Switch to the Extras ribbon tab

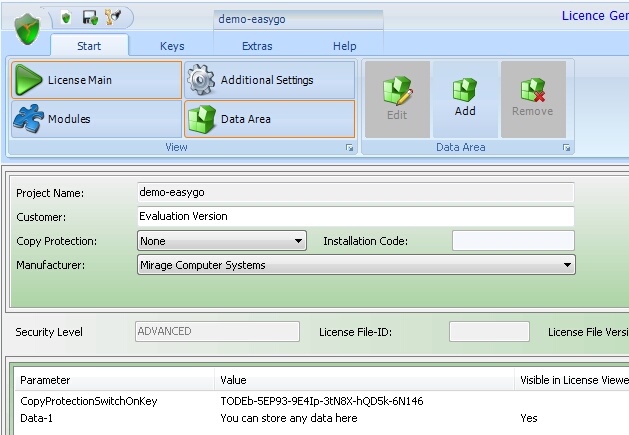coord(257,46)
